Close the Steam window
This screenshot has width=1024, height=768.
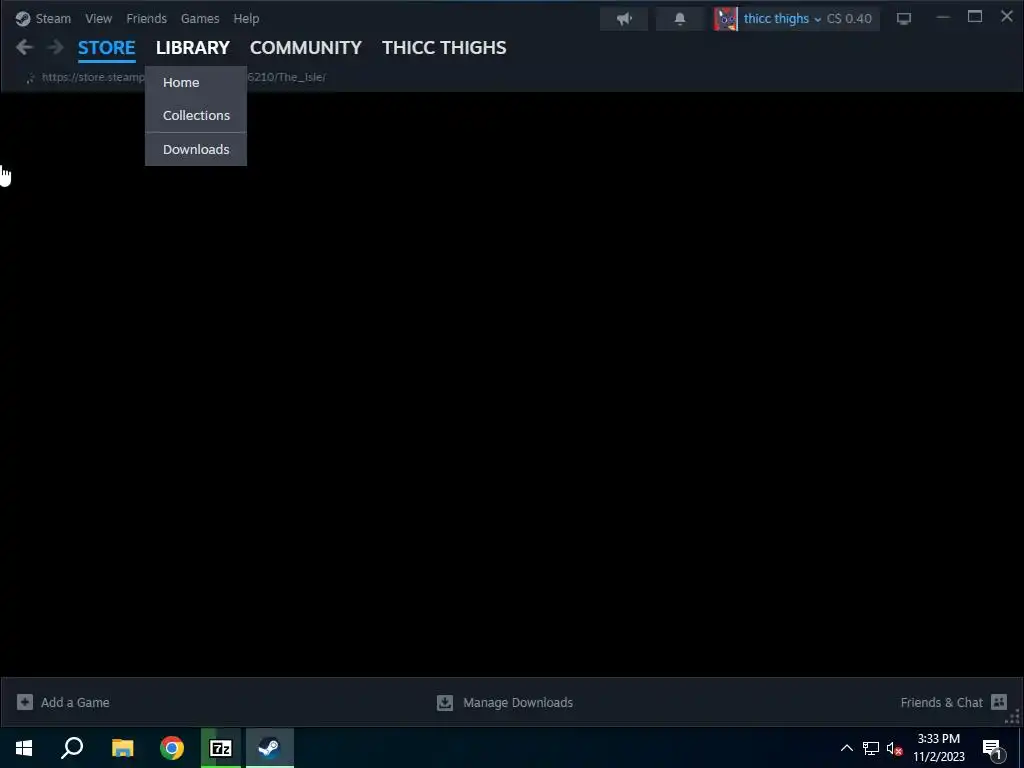(x=1006, y=16)
